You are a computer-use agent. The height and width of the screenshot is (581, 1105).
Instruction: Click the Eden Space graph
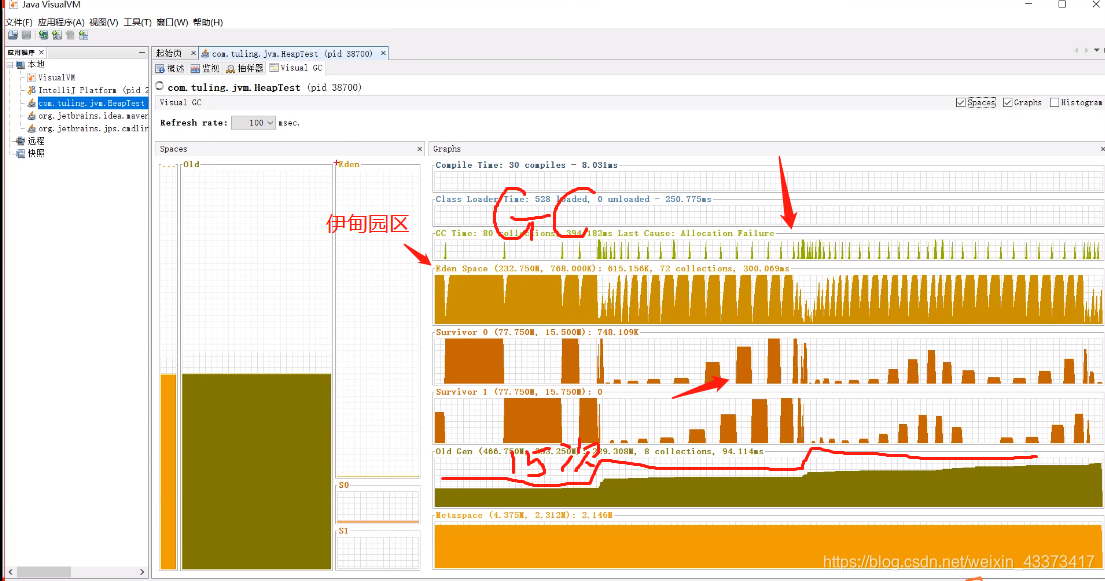(x=768, y=299)
